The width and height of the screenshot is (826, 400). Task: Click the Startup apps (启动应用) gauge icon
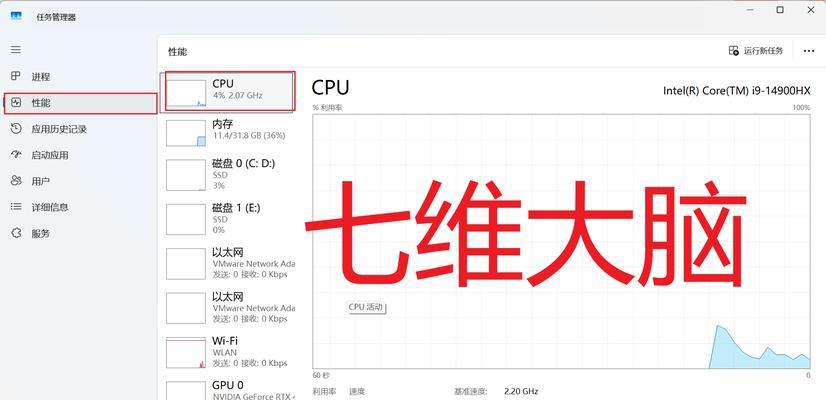[16, 155]
